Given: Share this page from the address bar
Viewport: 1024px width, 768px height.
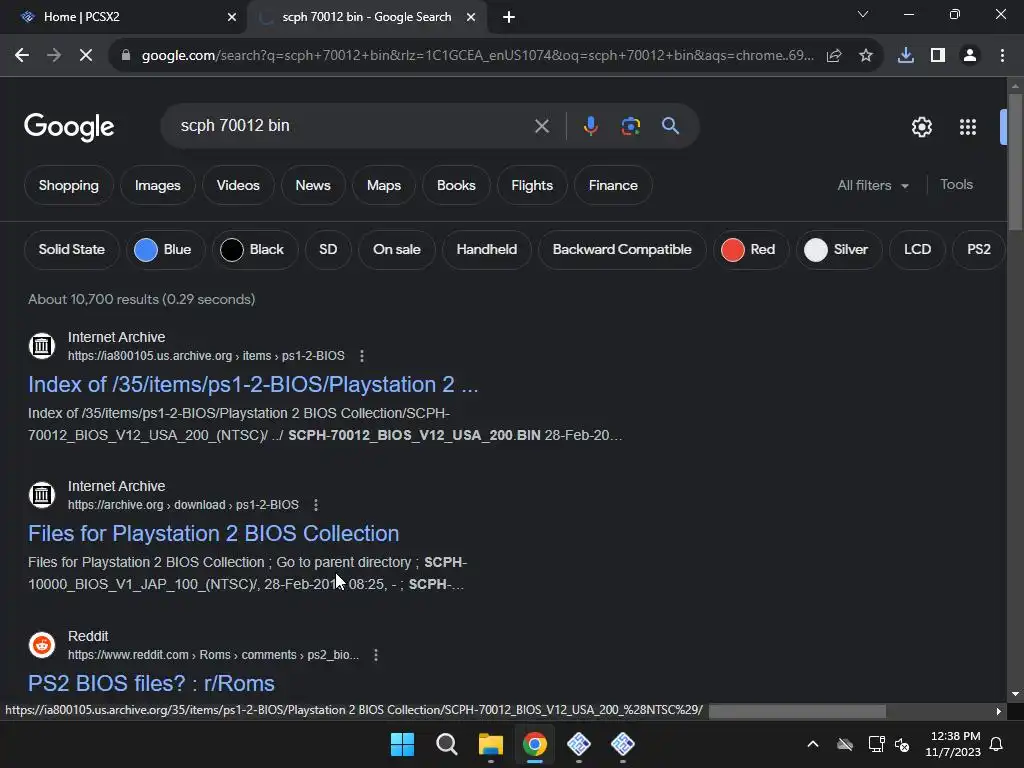Looking at the screenshot, I should [834, 56].
